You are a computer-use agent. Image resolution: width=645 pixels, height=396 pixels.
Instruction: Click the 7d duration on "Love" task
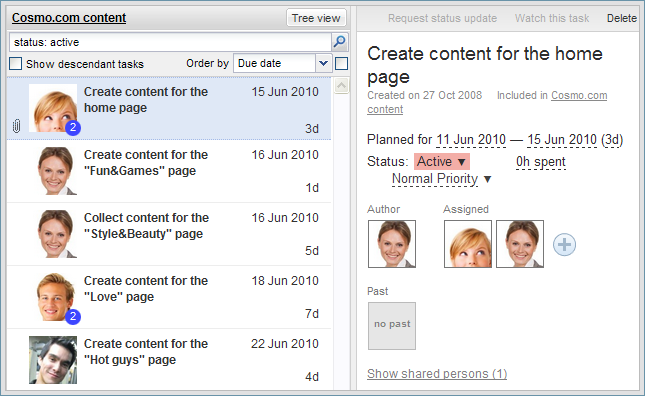(x=312, y=314)
